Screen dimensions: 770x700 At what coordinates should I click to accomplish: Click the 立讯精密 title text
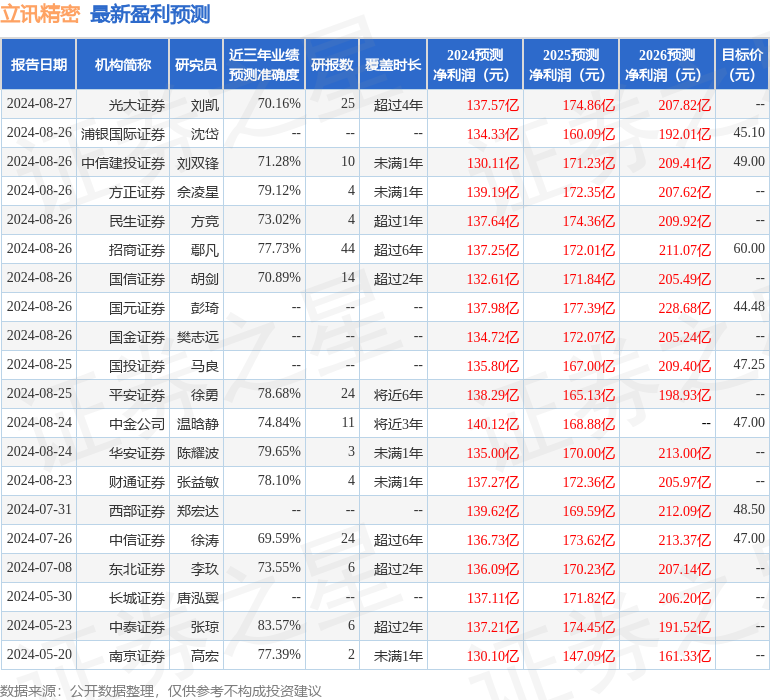pyautogui.click(x=40, y=14)
